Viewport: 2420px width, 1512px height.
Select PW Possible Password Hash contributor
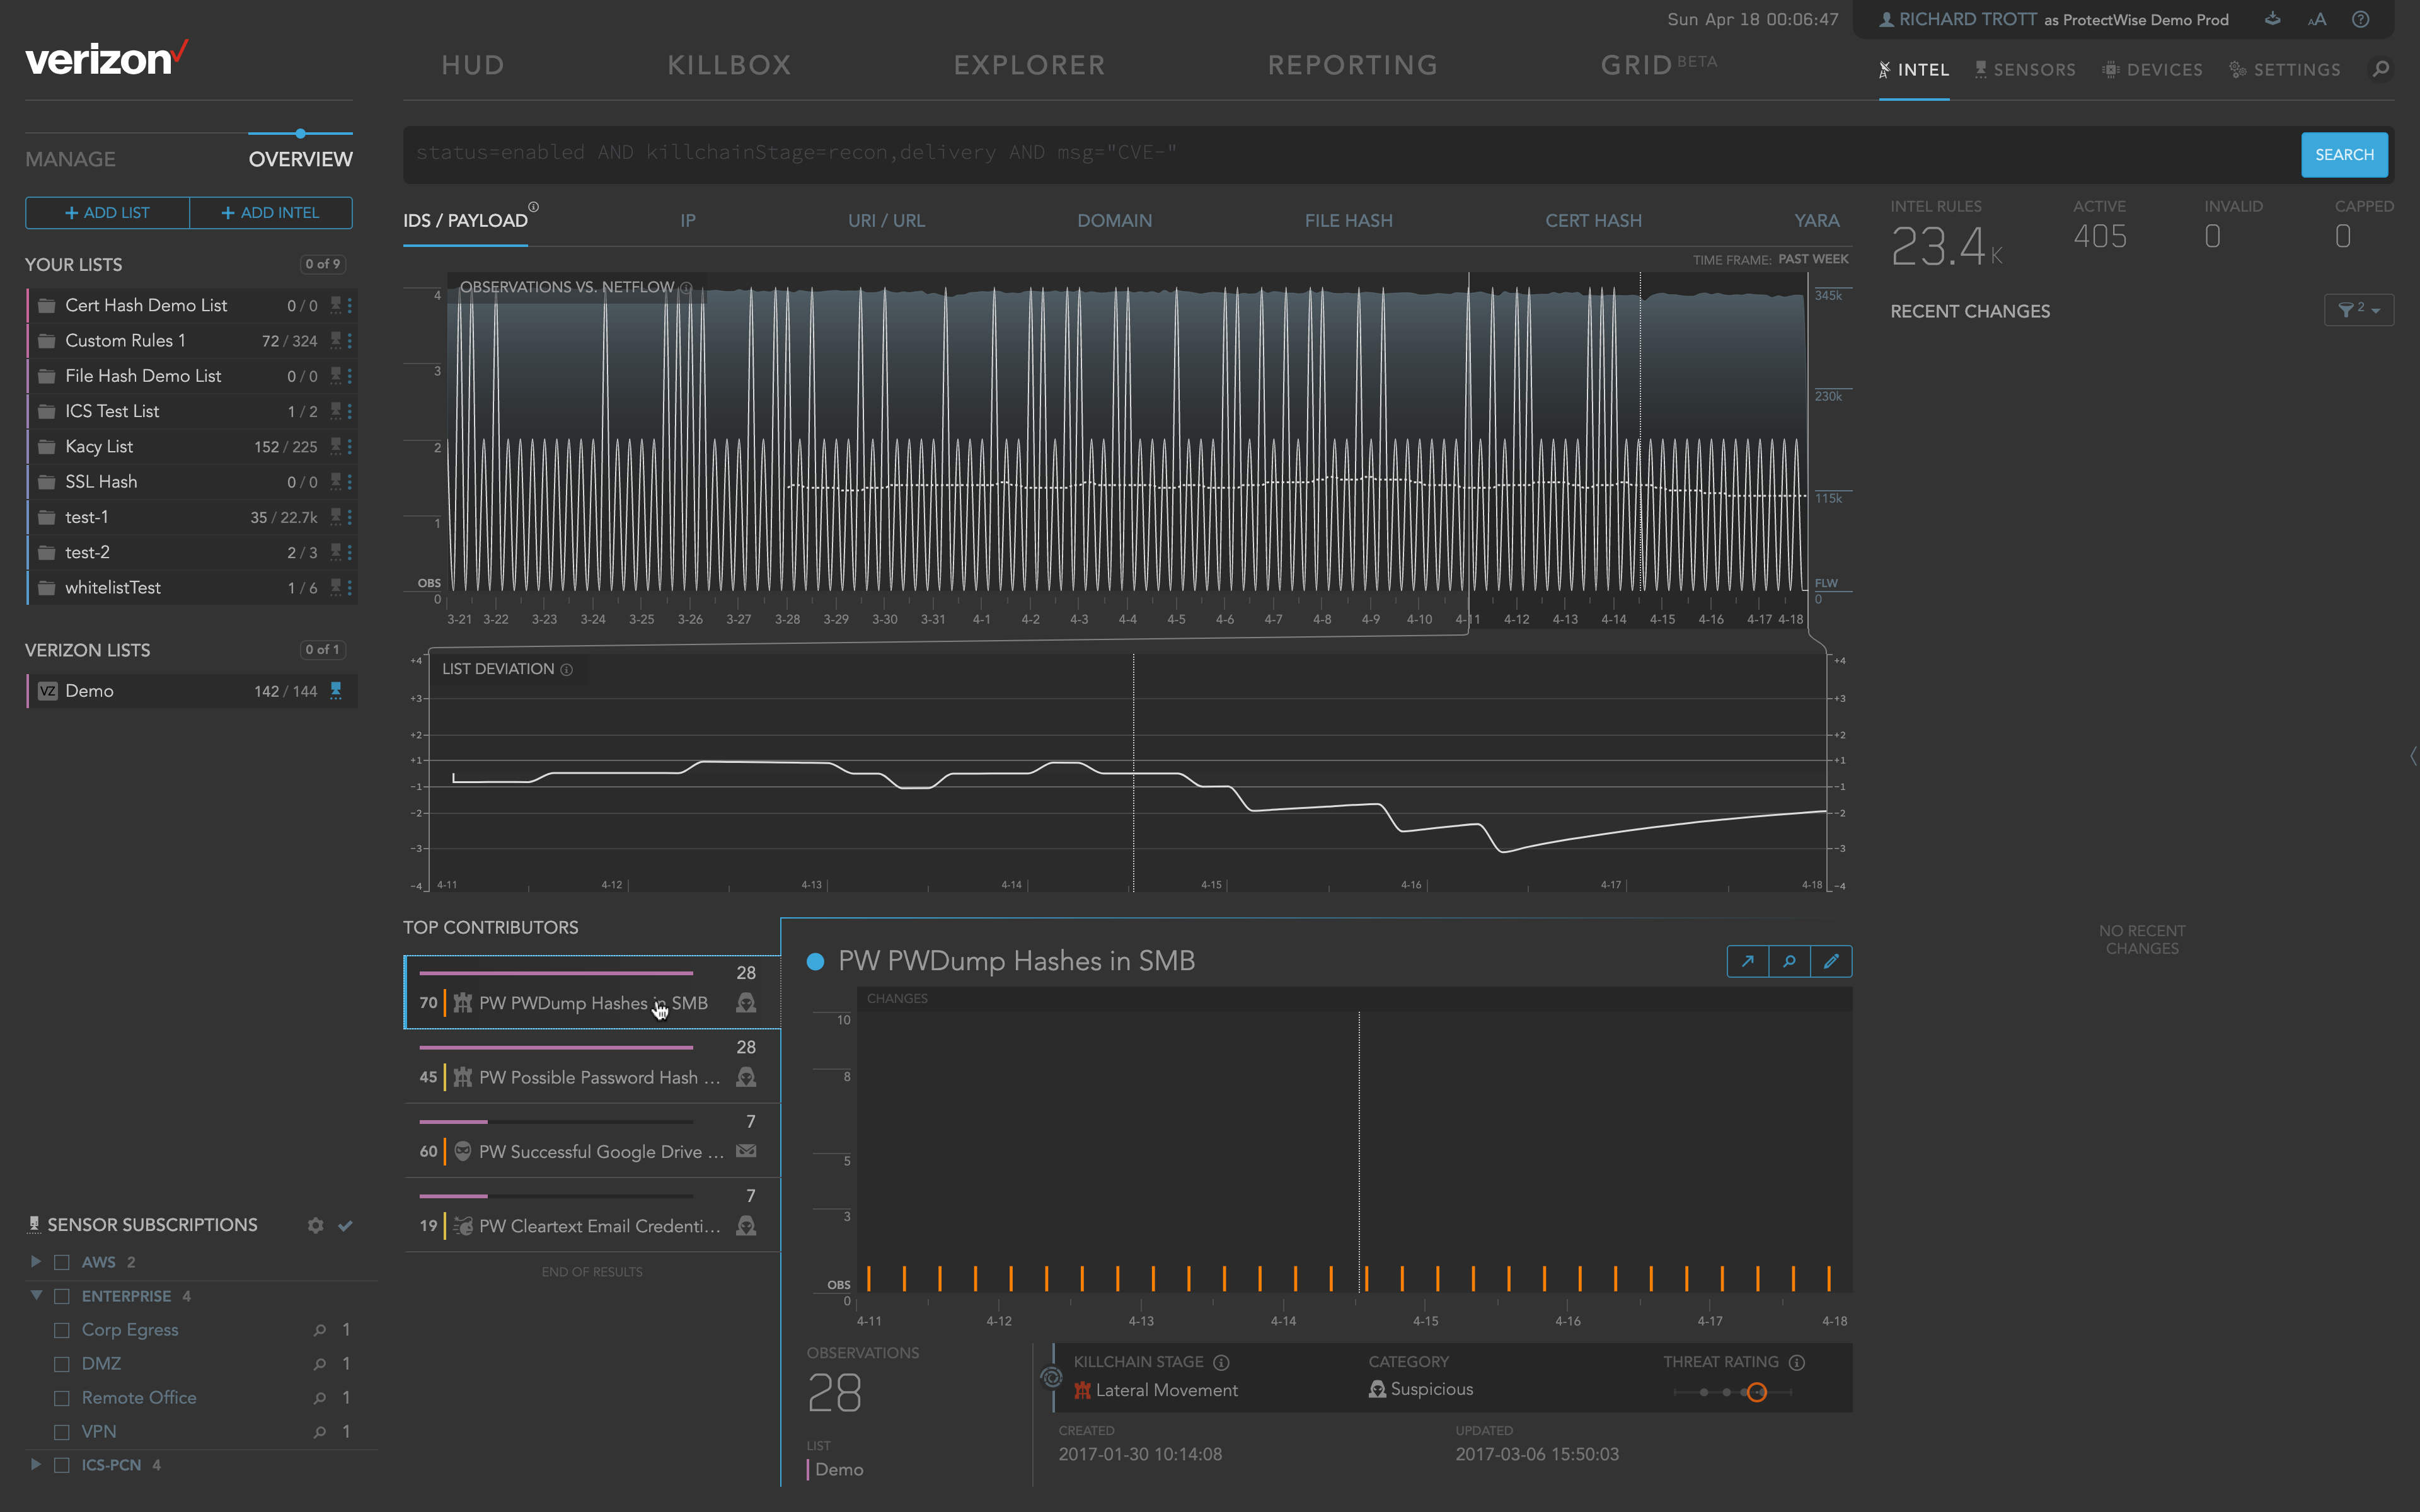coord(592,1066)
